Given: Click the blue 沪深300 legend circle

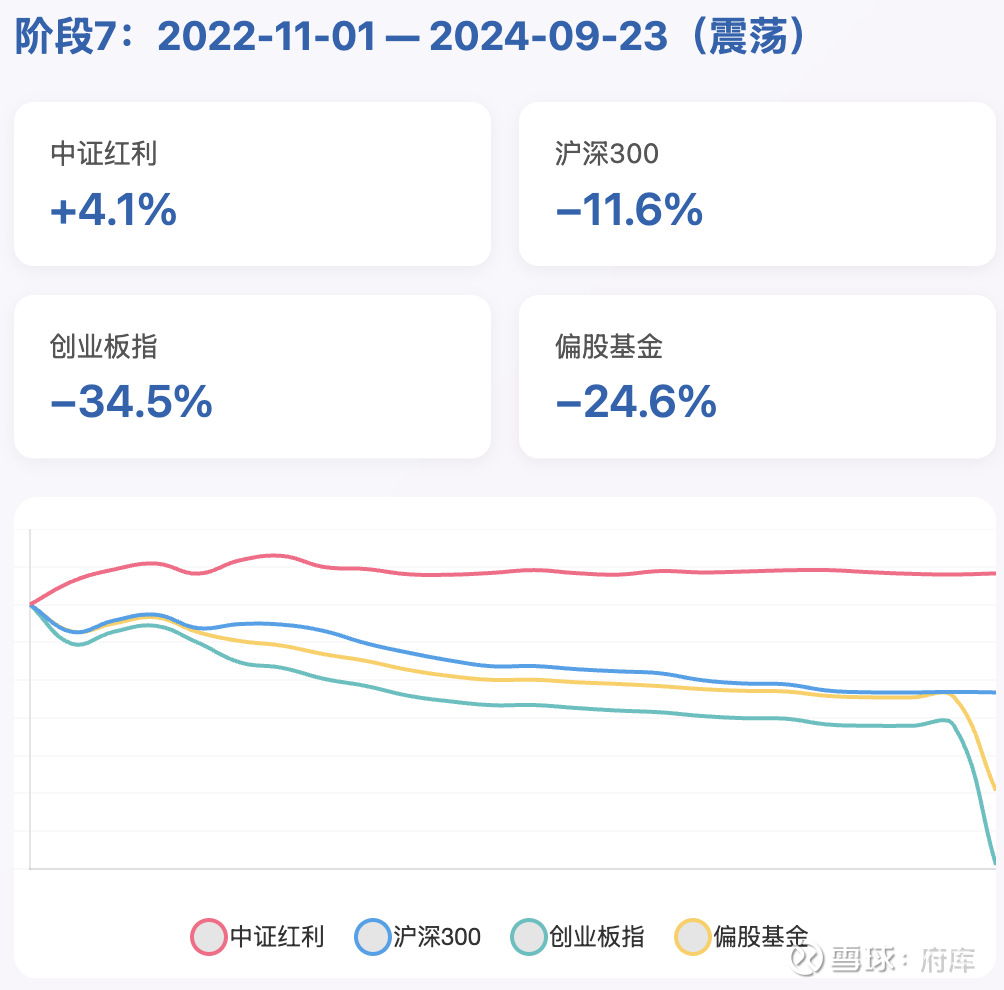Looking at the screenshot, I should [373, 937].
